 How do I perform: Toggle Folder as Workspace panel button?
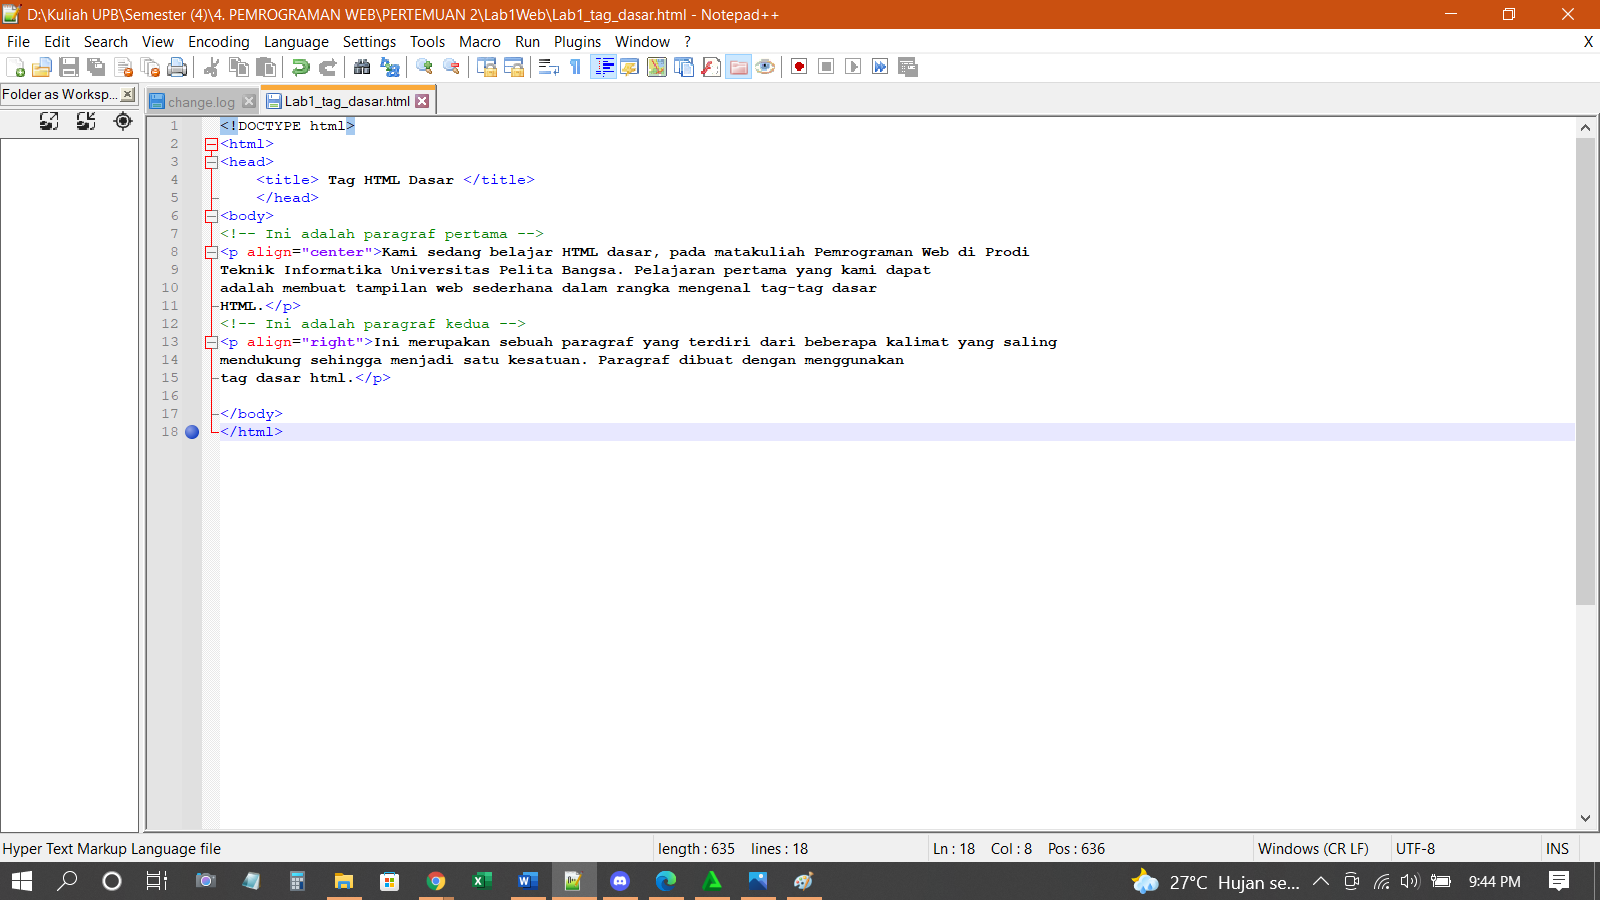(738, 67)
